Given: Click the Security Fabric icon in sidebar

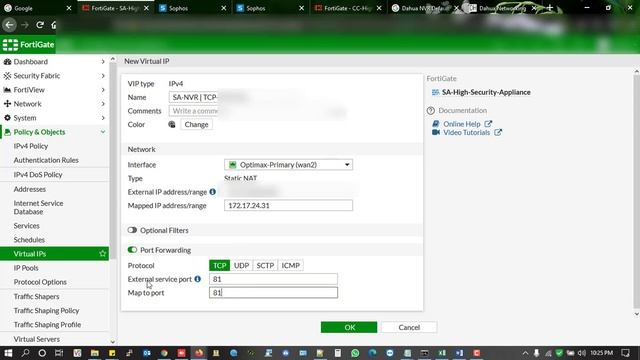Looking at the screenshot, I should point(7,76).
